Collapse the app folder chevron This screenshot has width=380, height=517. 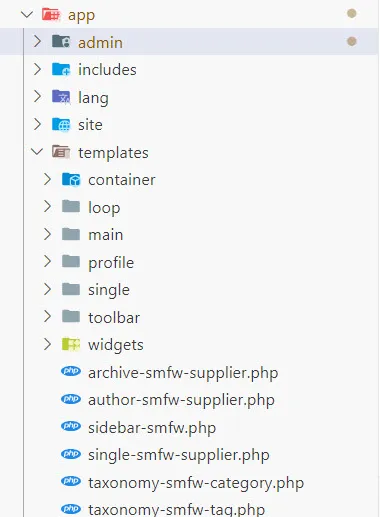(x=27, y=14)
